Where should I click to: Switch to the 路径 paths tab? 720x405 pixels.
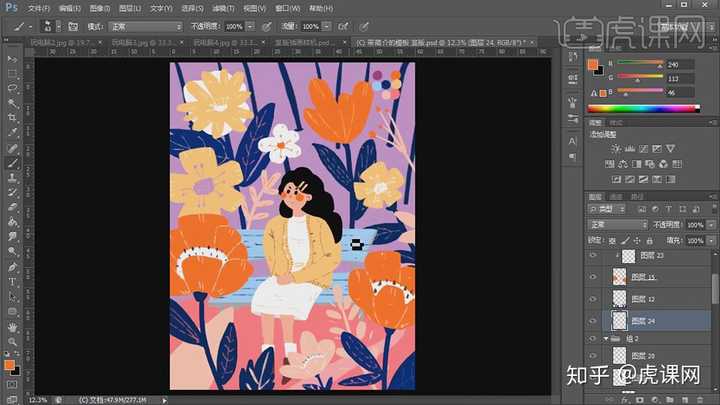pyautogui.click(x=637, y=197)
